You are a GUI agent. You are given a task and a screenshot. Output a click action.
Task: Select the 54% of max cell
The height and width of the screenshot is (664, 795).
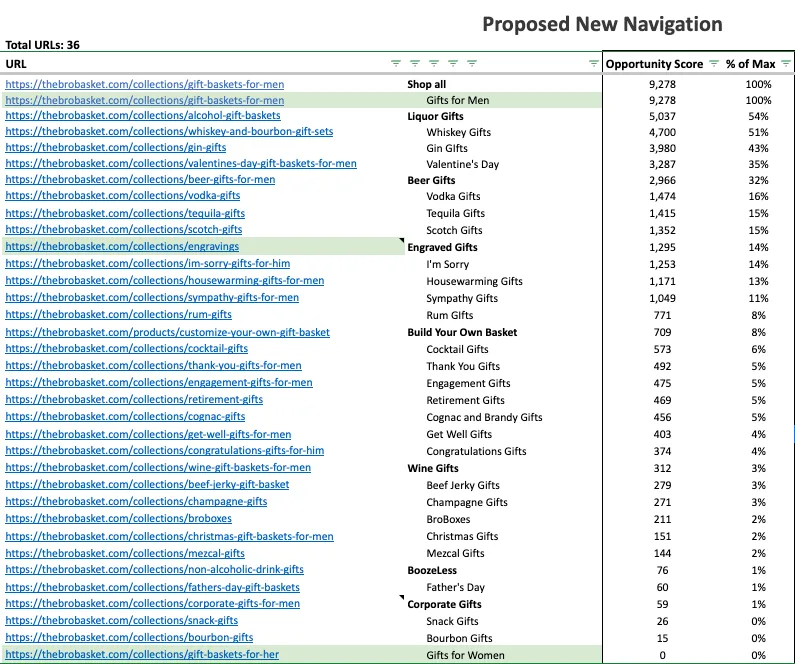[x=758, y=116]
